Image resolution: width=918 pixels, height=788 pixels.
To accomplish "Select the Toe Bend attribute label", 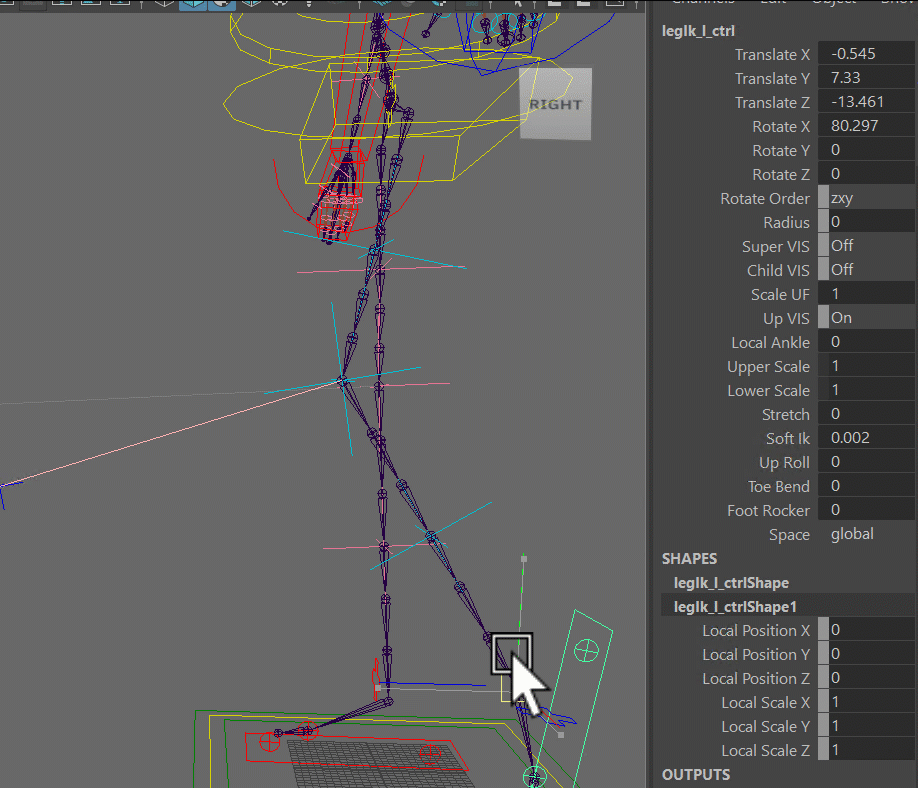I will [x=779, y=486].
